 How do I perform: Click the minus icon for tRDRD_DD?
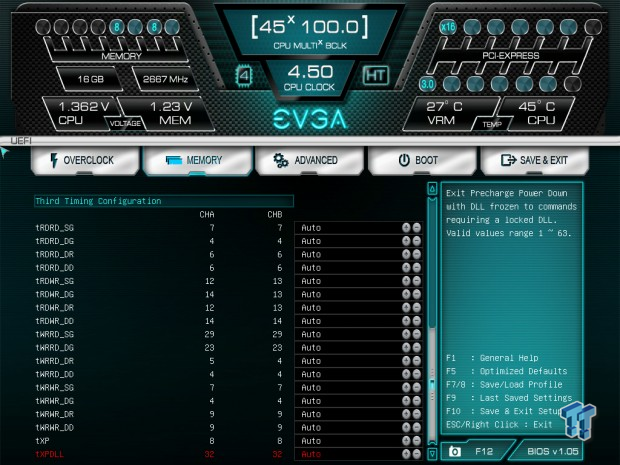pos(416,267)
